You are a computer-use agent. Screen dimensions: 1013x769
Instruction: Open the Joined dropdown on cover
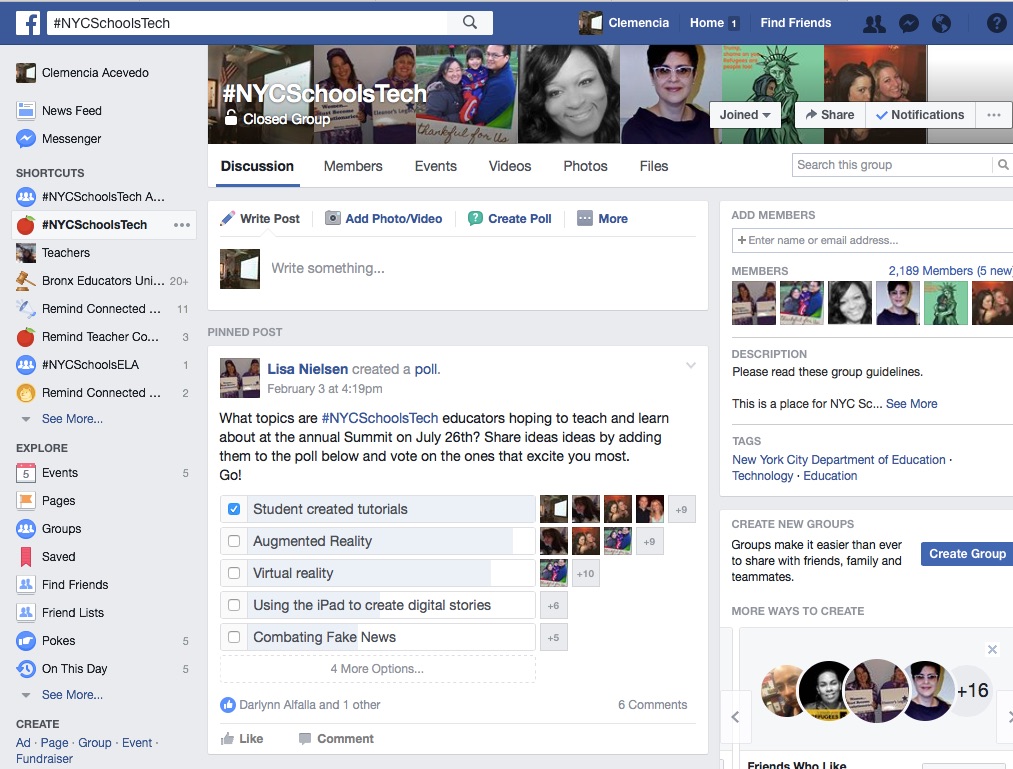point(745,115)
